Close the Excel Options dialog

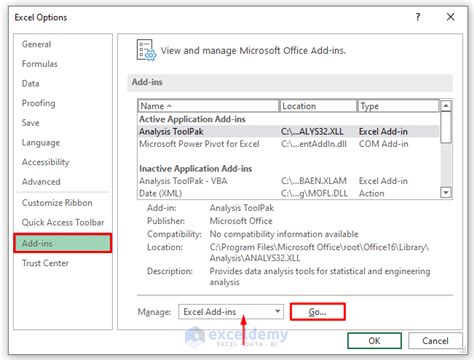click(450, 17)
